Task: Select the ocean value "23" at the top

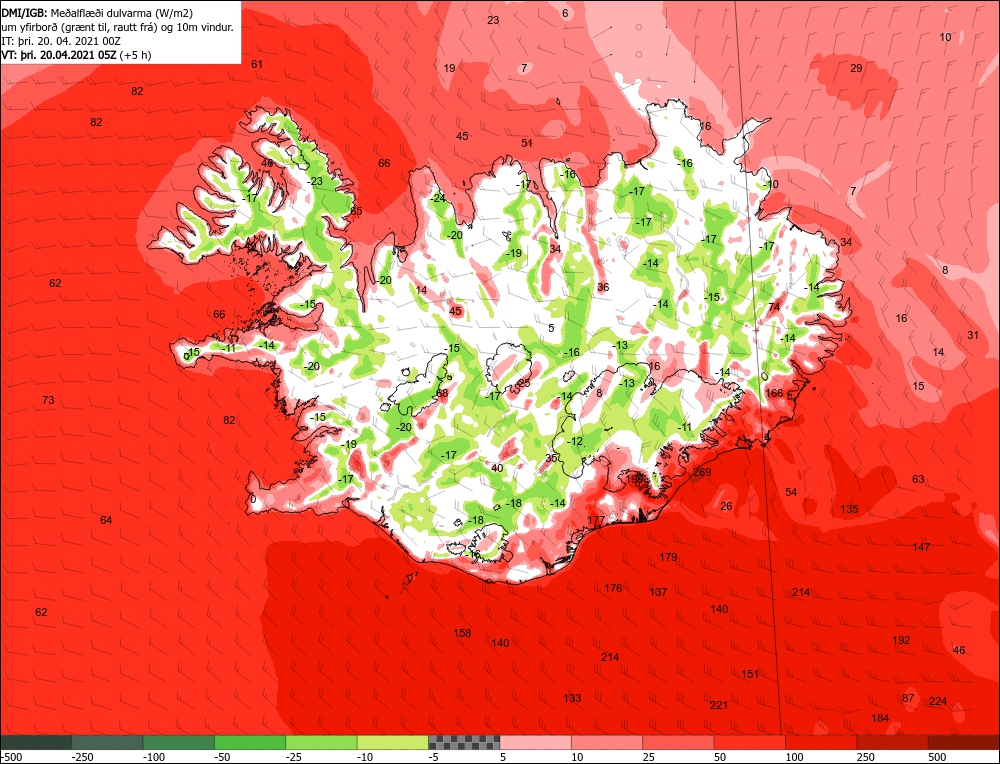Action: coord(493,20)
